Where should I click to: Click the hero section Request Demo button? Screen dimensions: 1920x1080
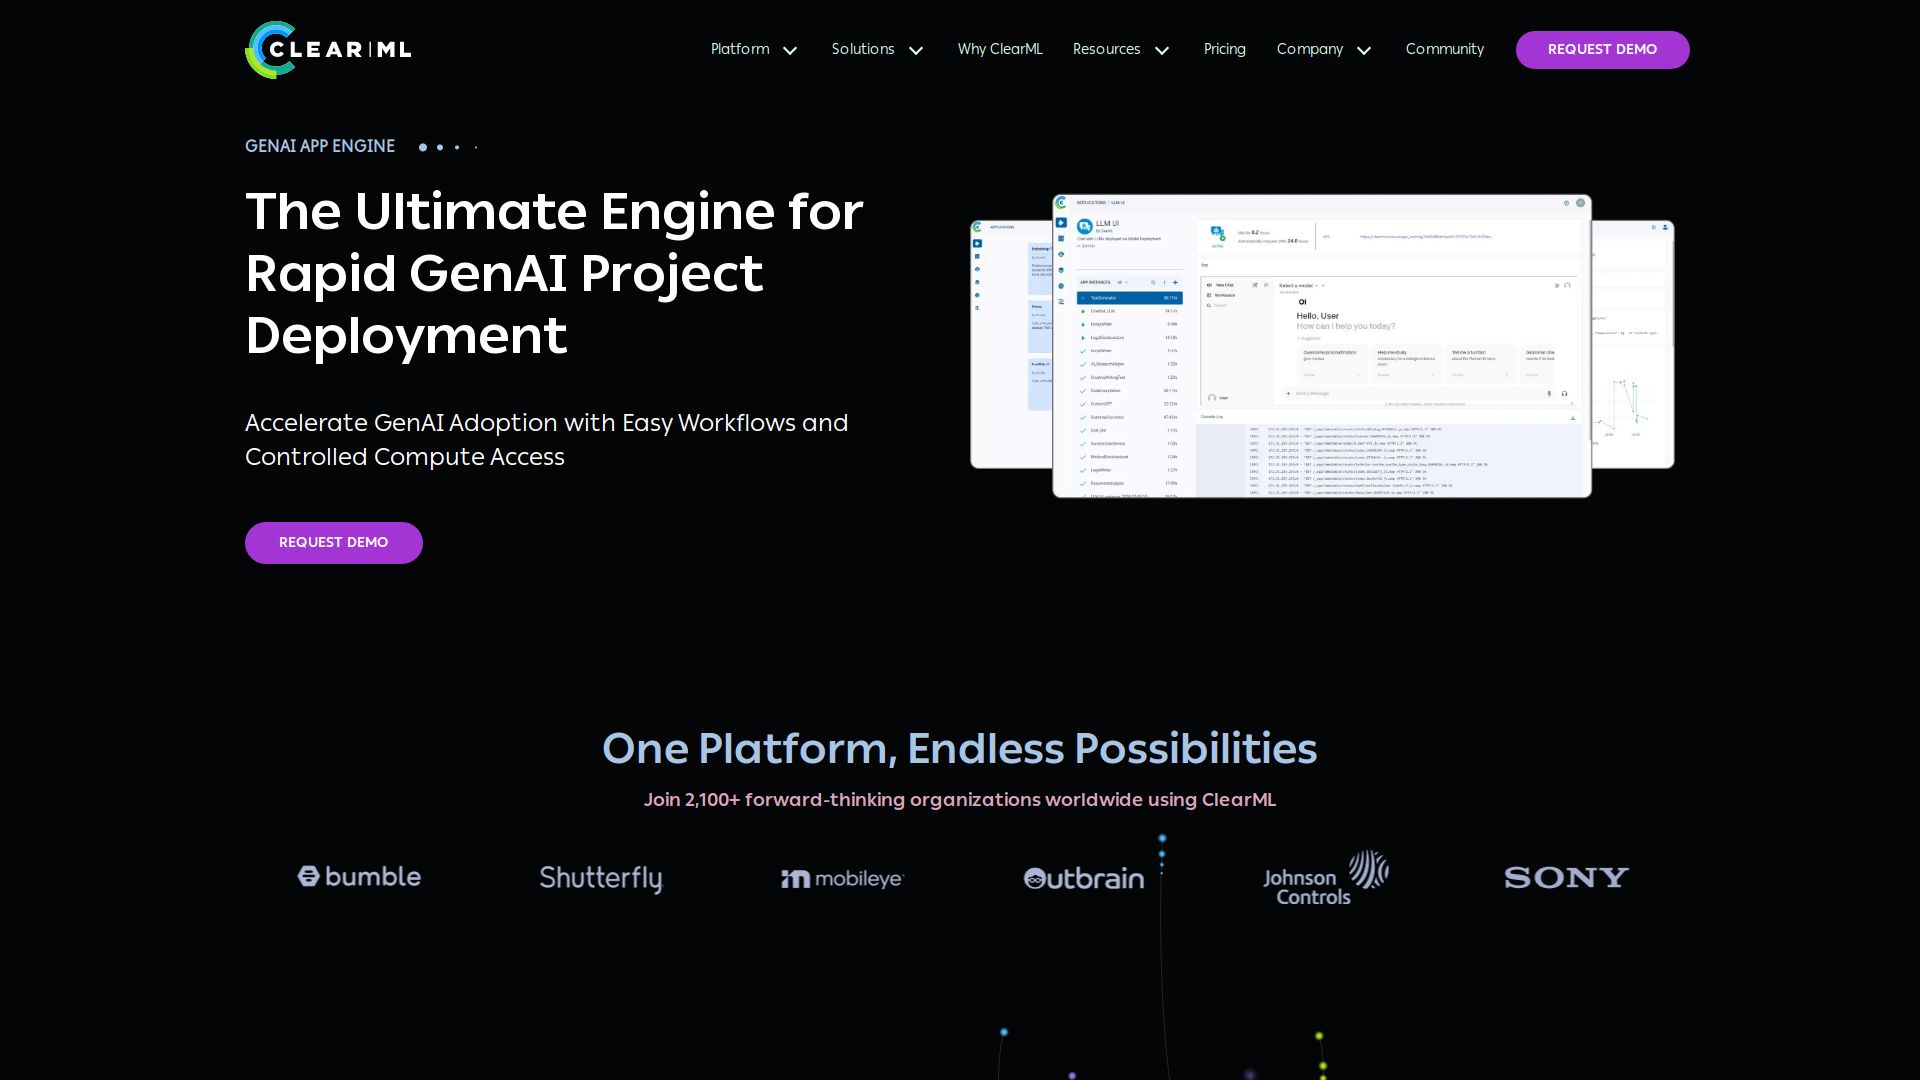point(333,543)
